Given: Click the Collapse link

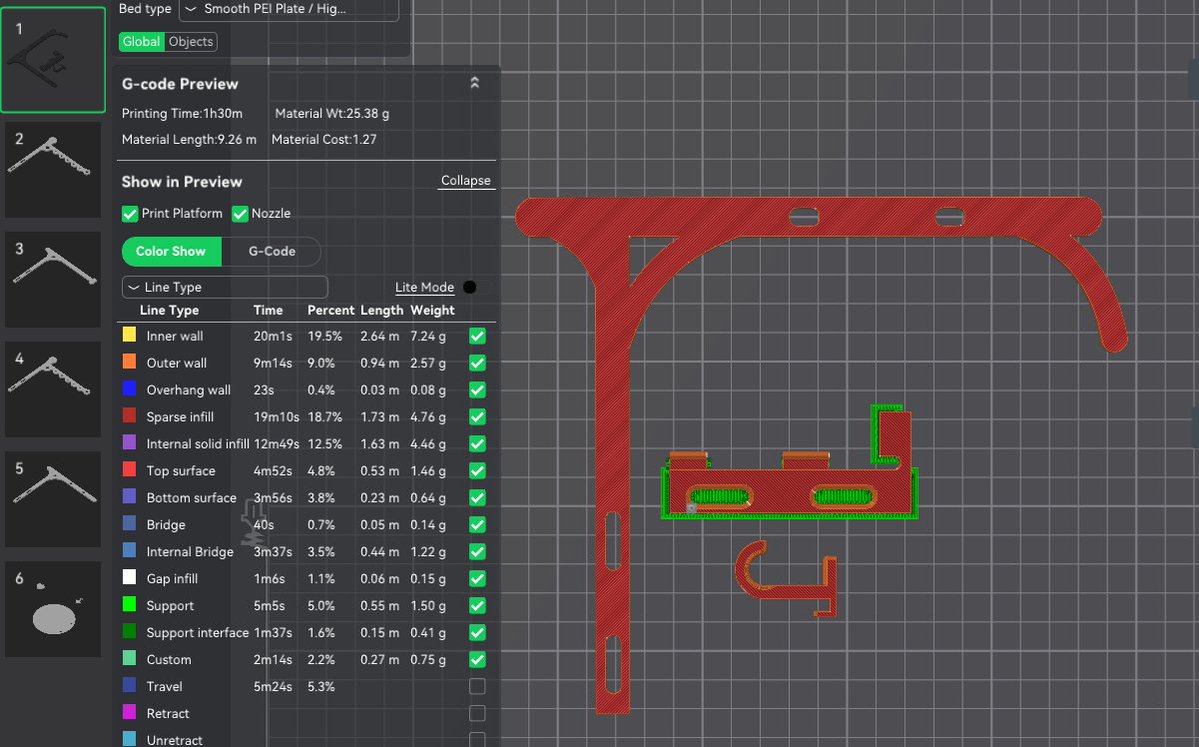Looking at the screenshot, I should coord(466,180).
